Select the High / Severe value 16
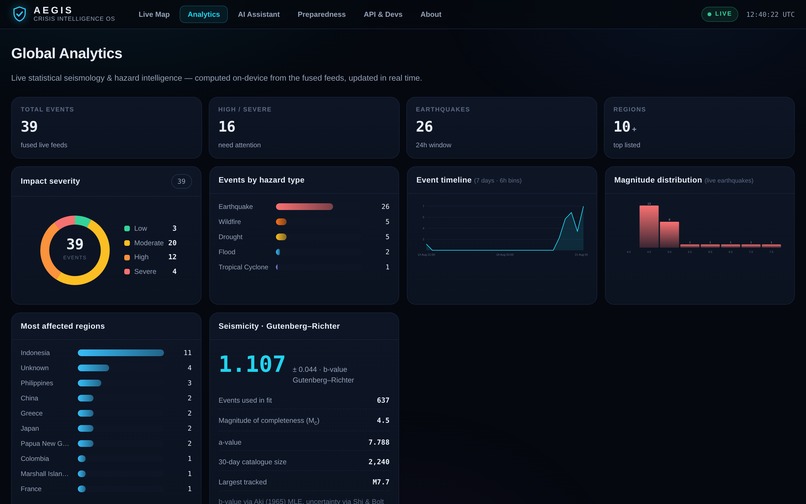 [x=227, y=127]
